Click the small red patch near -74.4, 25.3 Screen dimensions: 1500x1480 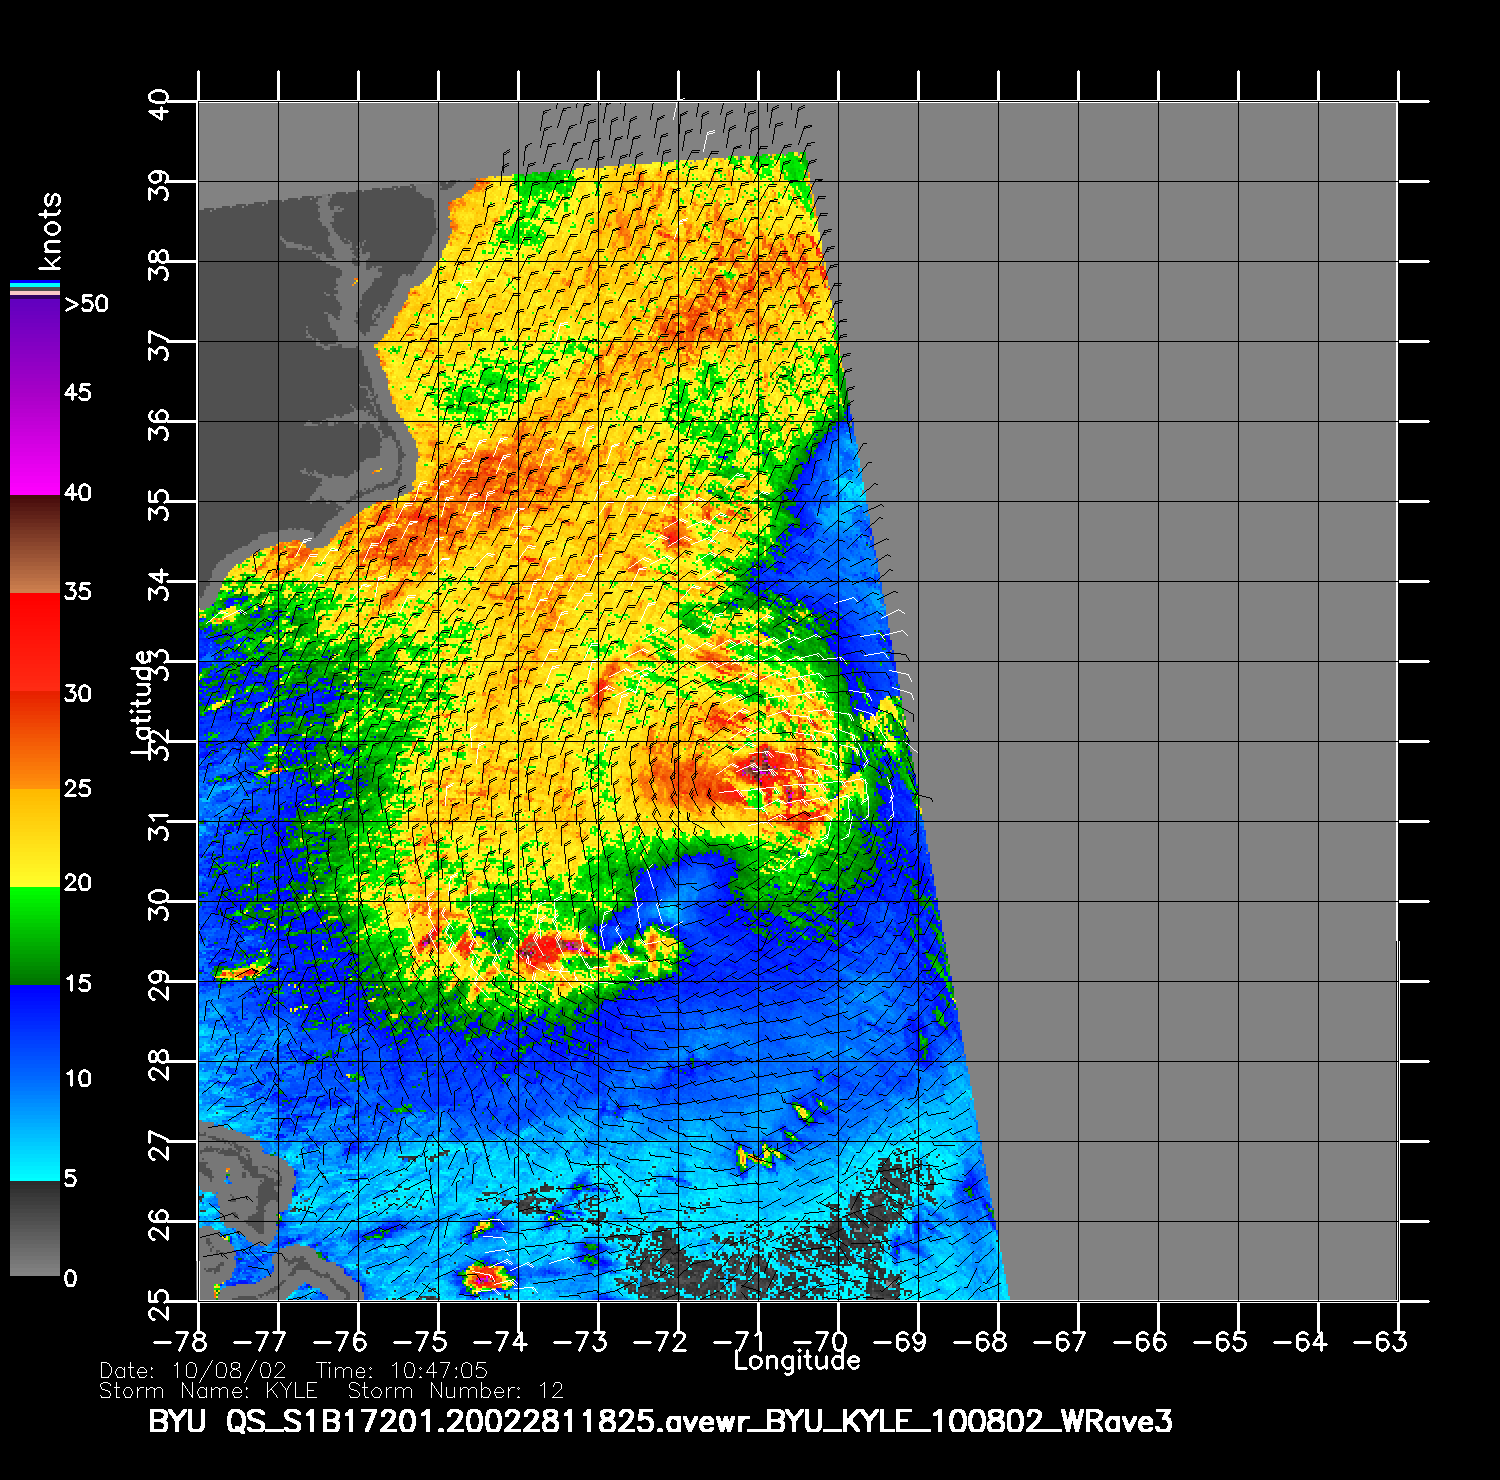pyautogui.click(x=487, y=1277)
